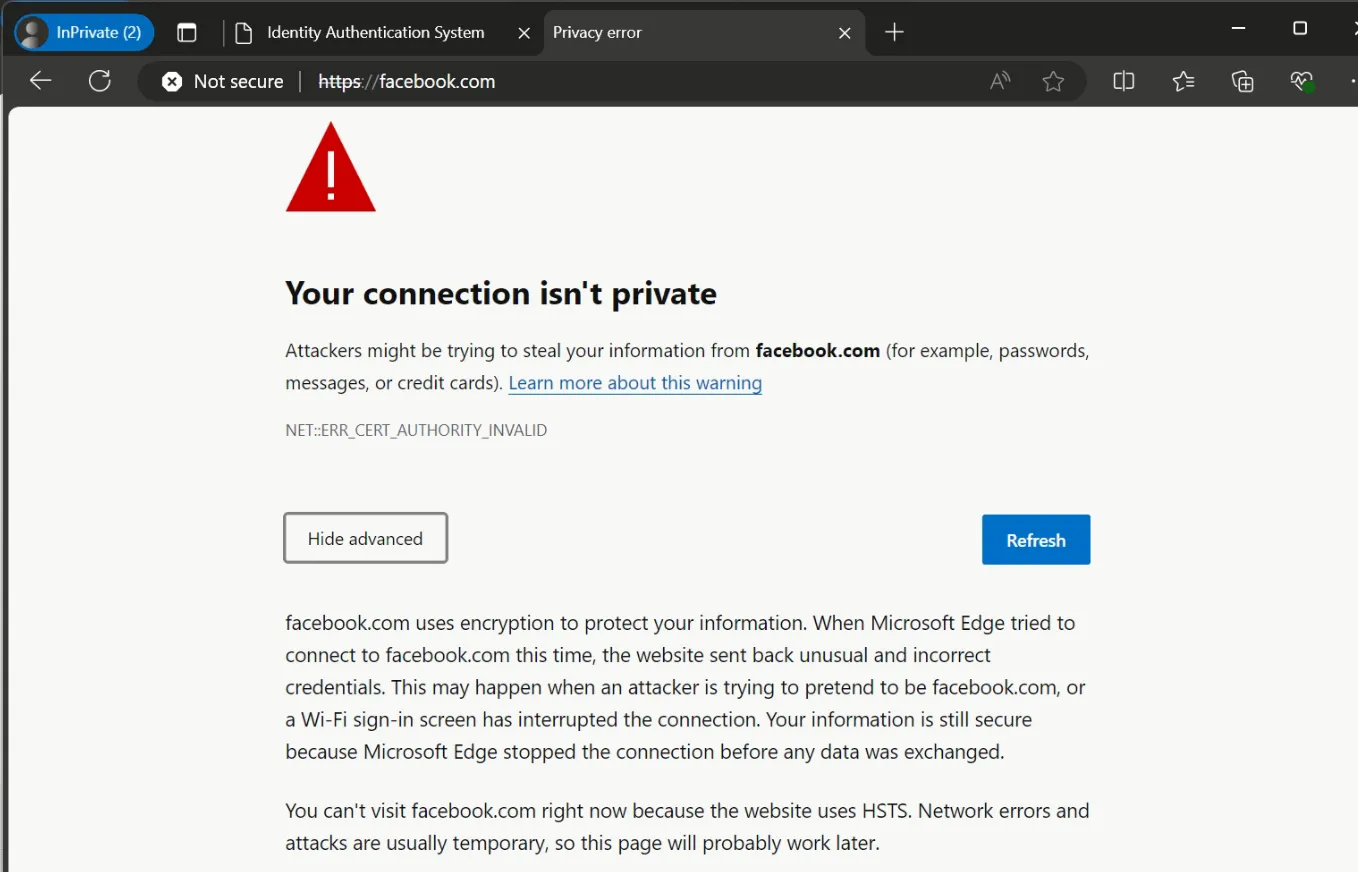Select the Privacy error tab
Viewport: 1358px width, 872px height.
pos(640,33)
